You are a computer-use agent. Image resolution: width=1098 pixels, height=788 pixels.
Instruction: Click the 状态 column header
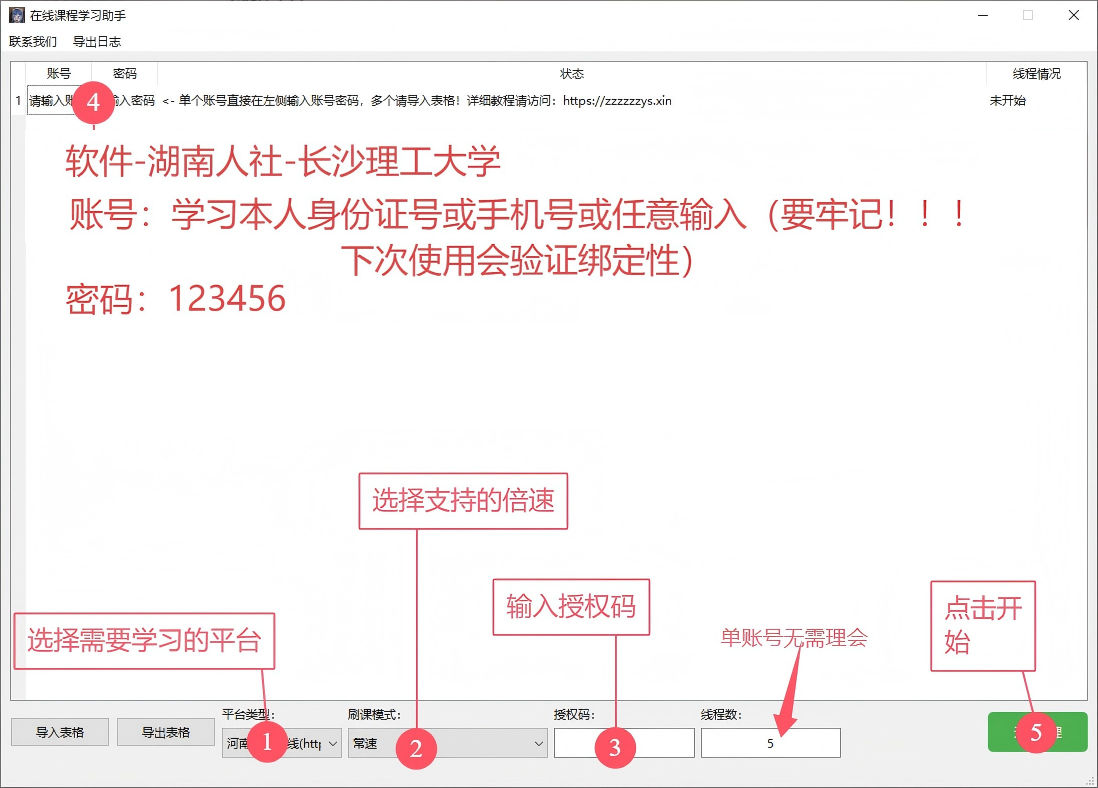pyautogui.click(x=572, y=74)
